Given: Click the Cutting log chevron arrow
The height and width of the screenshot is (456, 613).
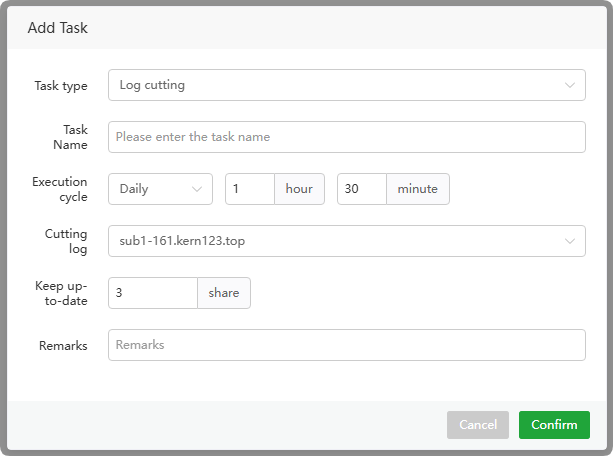Looking at the screenshot, I should click(x=570, y=241).
